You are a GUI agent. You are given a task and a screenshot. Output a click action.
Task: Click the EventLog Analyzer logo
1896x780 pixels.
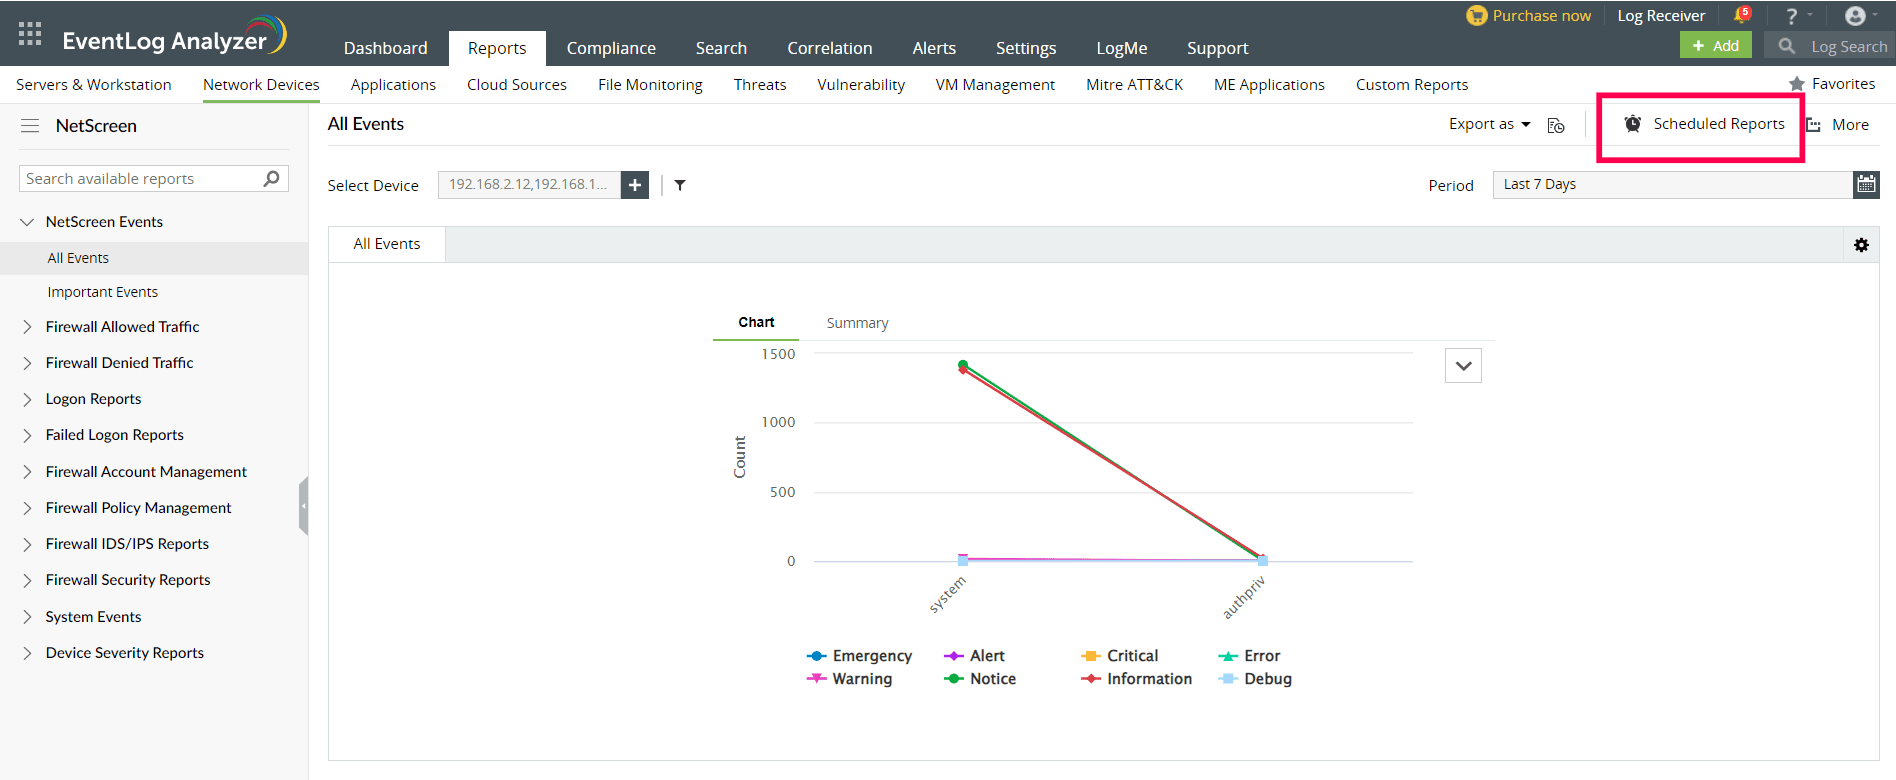click(x=175, y=37)
